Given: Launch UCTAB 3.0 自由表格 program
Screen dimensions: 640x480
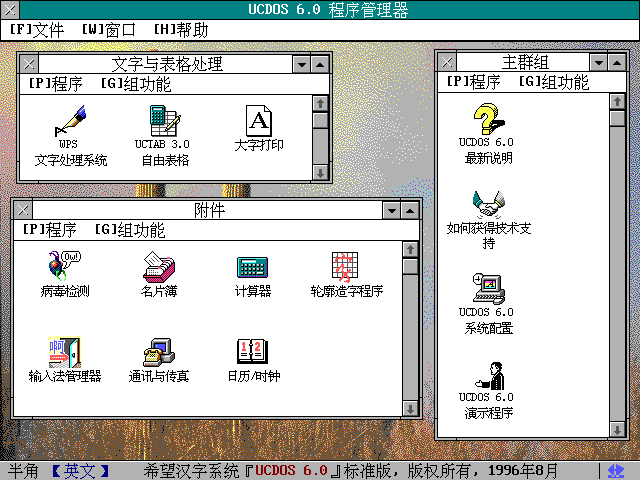Looking at the screenshot, I should (164, 121).
